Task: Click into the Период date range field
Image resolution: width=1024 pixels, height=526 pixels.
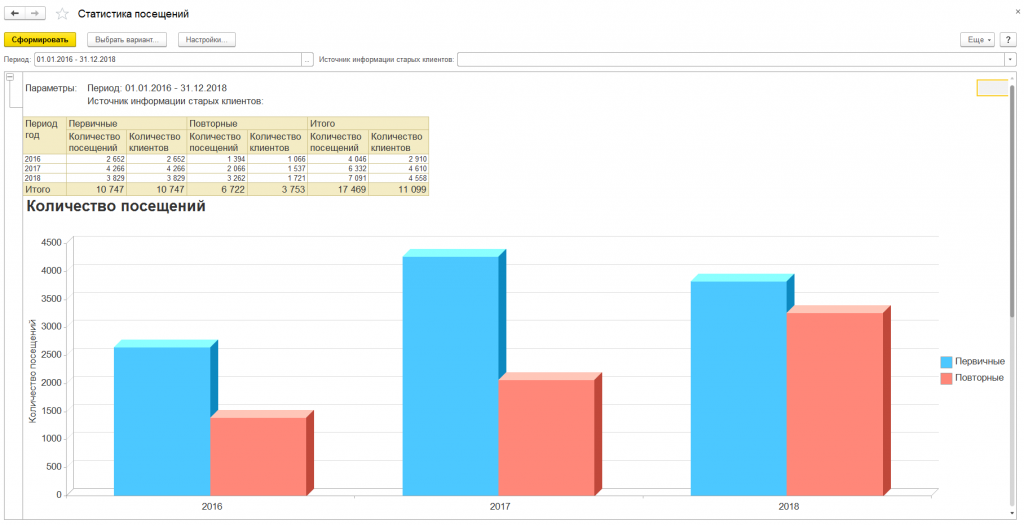Action: pos(166,60)
